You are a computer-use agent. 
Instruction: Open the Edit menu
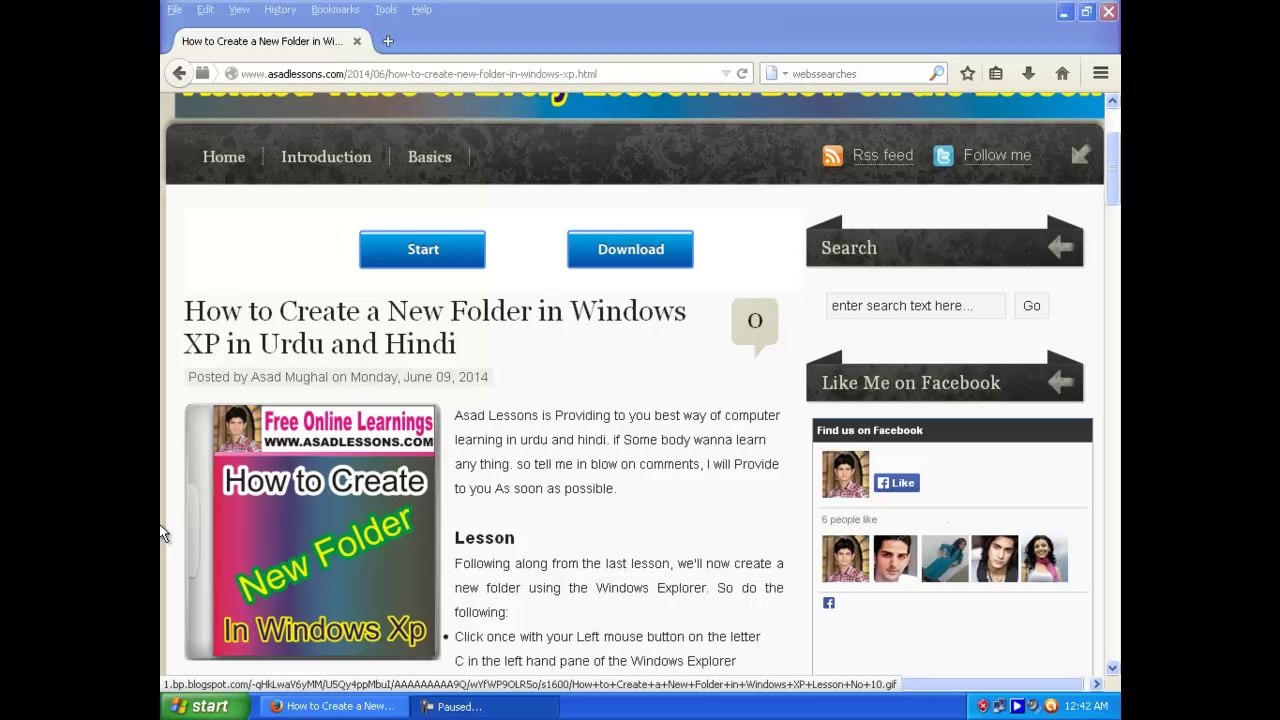[205, 9]
